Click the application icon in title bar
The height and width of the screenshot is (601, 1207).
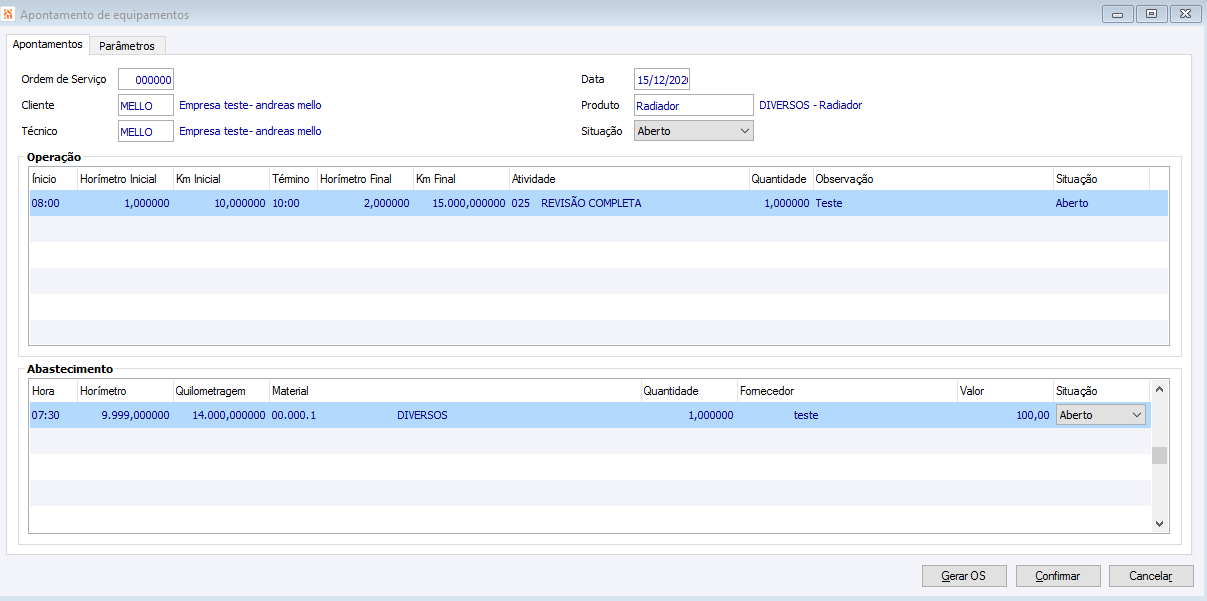tap(9, 14)
